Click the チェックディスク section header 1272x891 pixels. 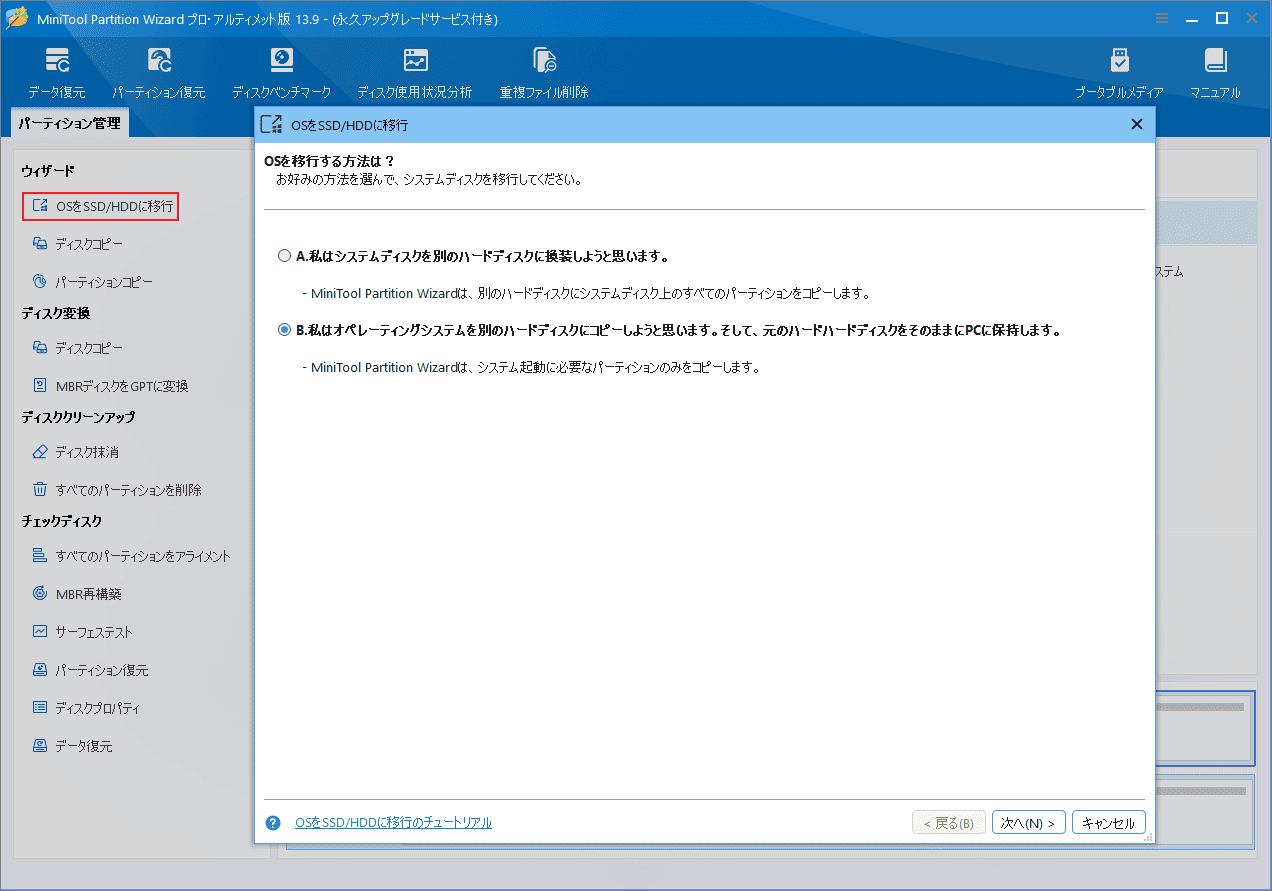tap(62, 521)
